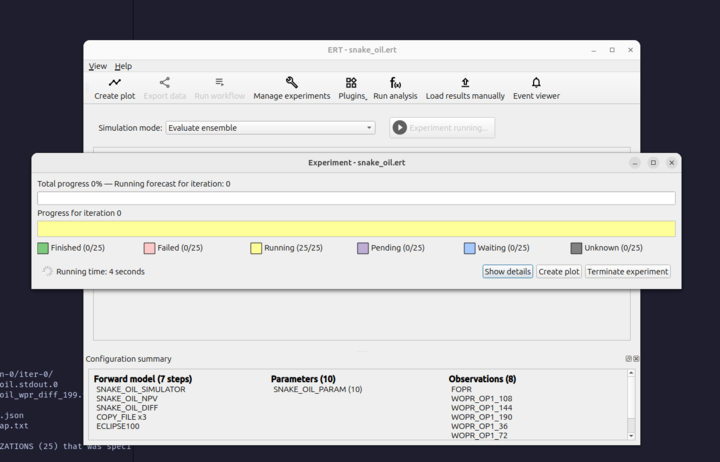Click Failed (0/25) status label
Image resolution: width=720 pixels, height=462 pixels.
[180, 248]
